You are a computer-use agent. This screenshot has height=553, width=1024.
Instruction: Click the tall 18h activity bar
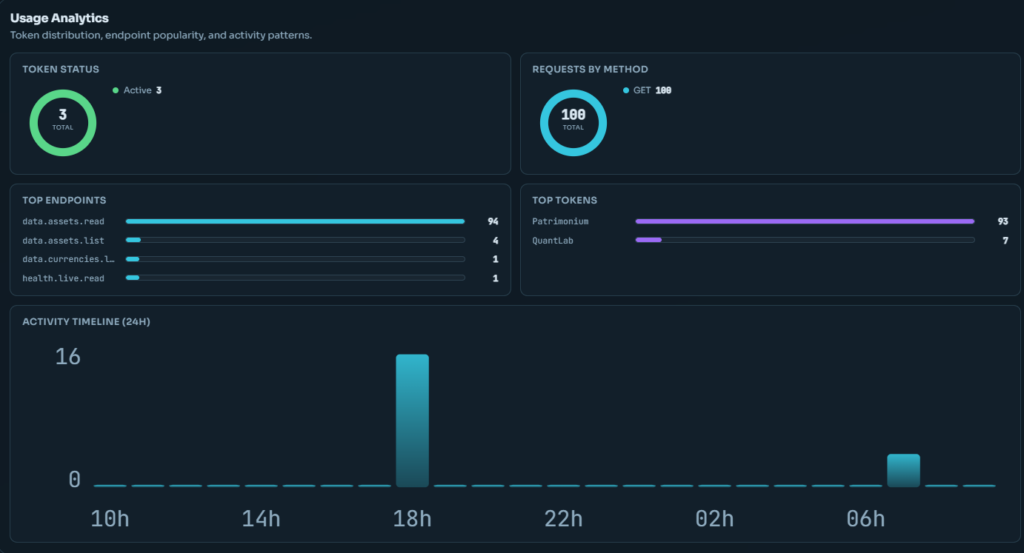pyautogui.click(x=412, y=420)
